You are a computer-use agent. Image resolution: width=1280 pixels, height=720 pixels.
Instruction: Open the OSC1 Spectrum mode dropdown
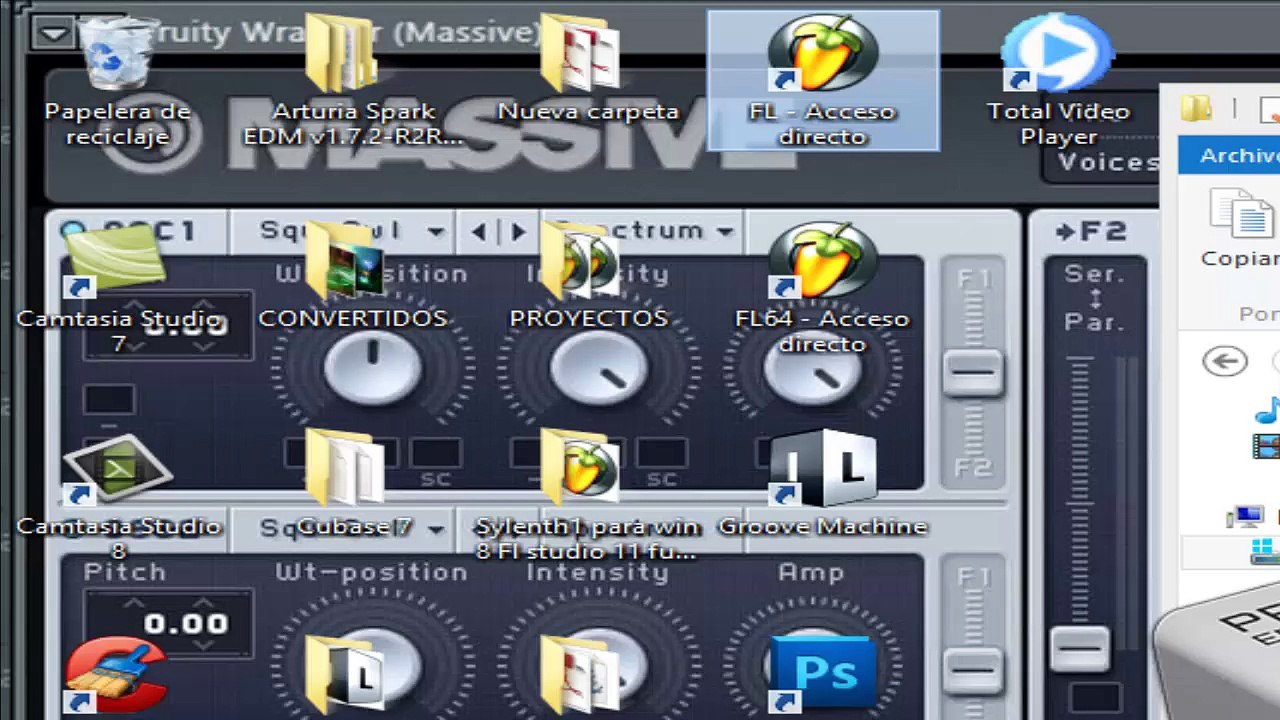tap(724, 231)
